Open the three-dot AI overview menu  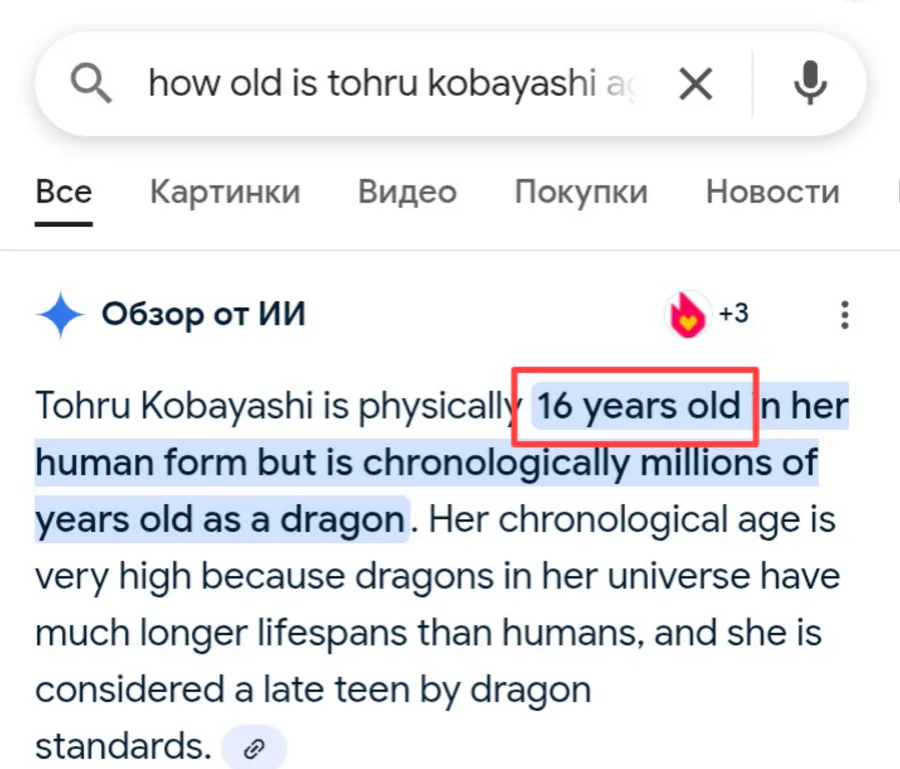844,314
